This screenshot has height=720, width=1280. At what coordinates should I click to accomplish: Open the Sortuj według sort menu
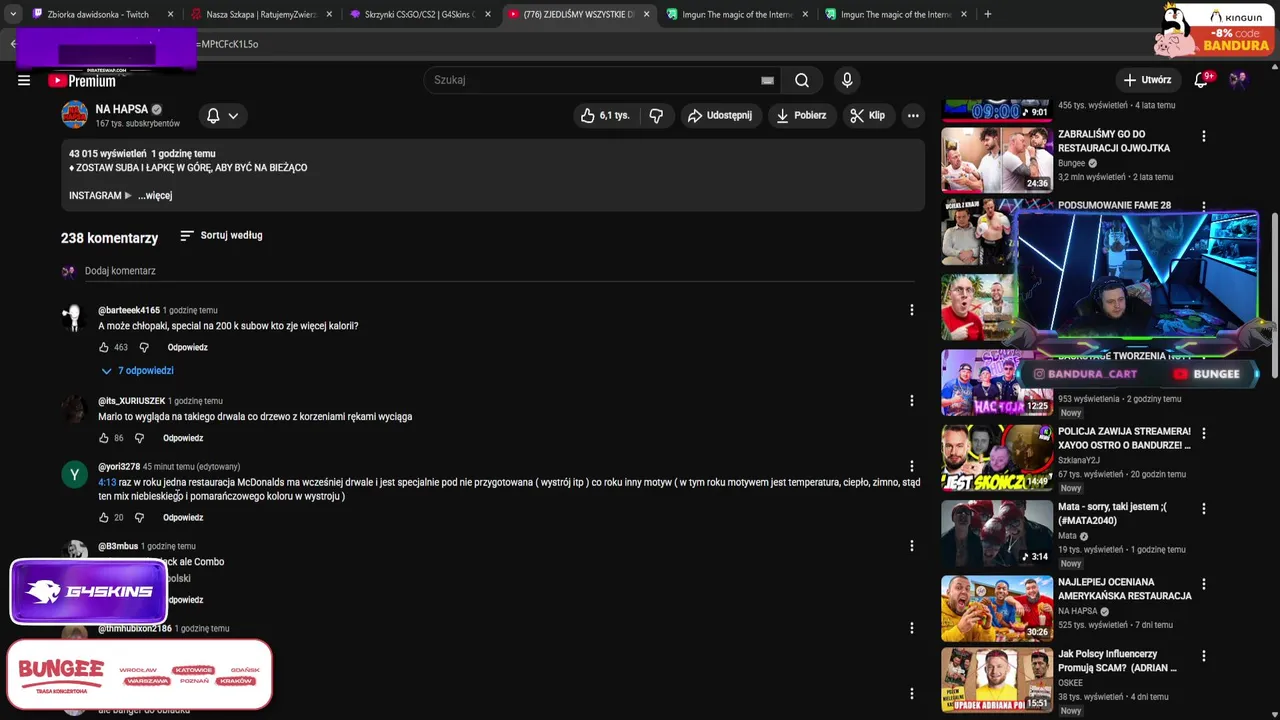[x=221, y=236]
